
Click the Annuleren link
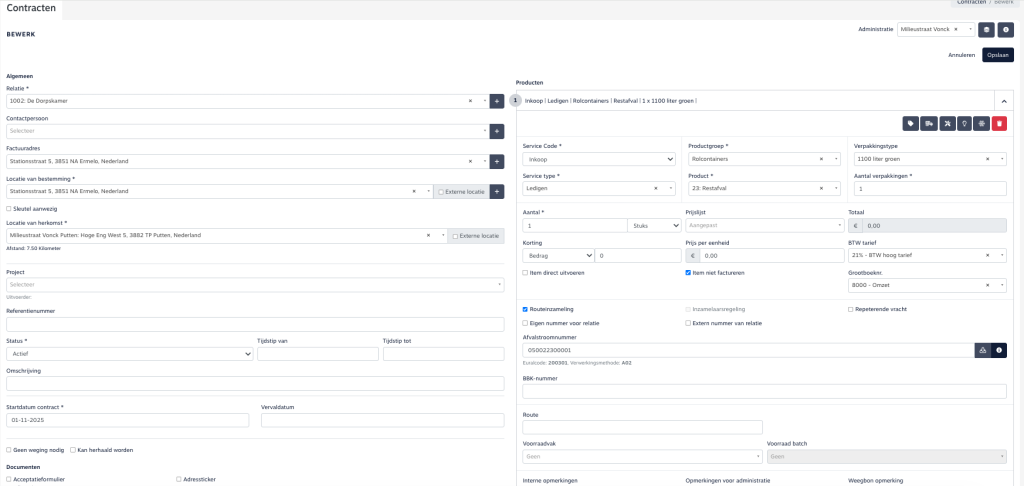click(x=961, y=54)
